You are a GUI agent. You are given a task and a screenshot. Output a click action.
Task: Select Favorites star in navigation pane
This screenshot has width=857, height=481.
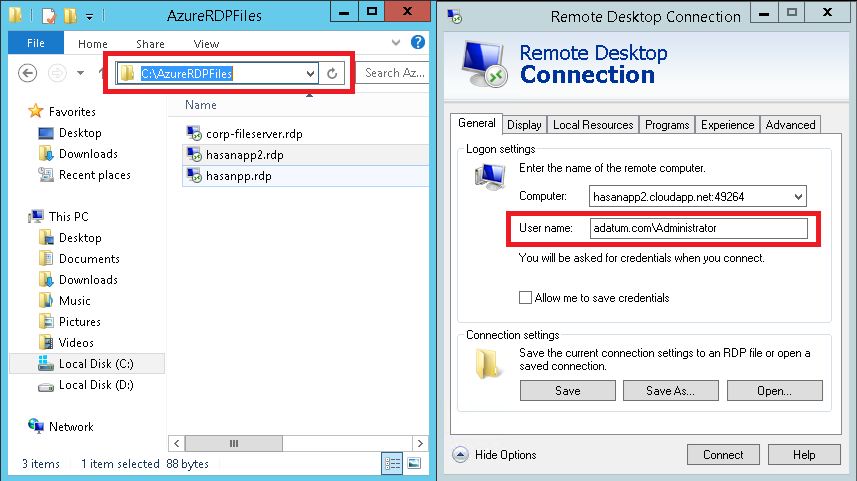(x=36, y=111)
